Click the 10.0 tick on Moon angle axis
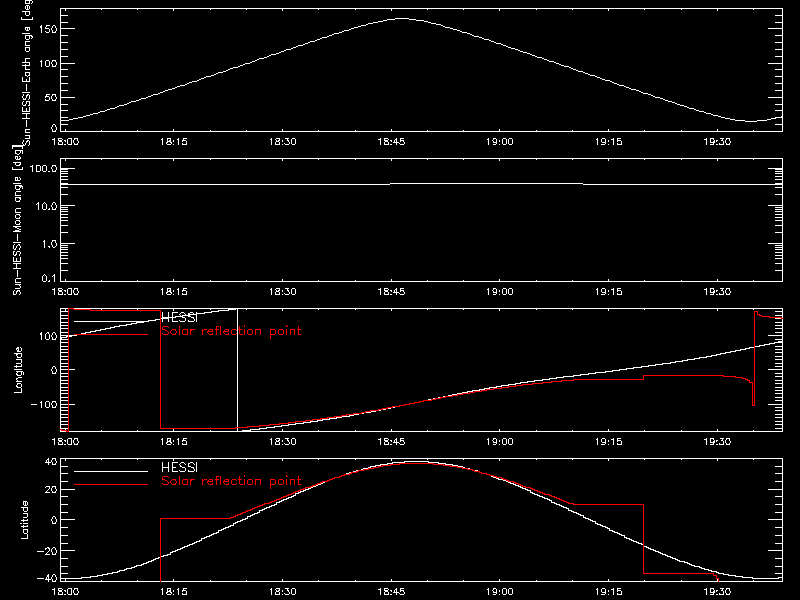 [x=46, y=207]
